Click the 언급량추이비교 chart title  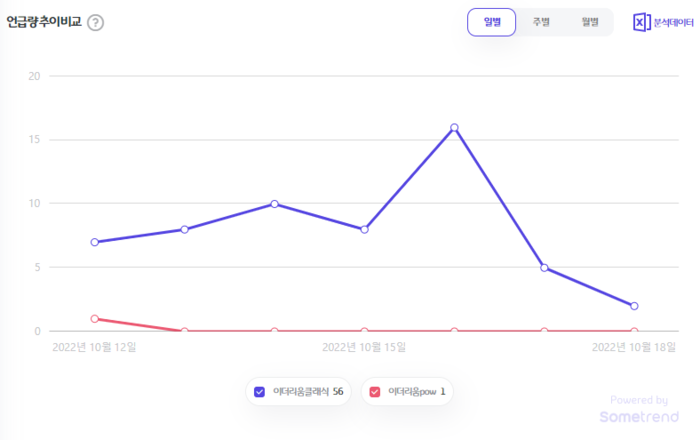(44, 21)
